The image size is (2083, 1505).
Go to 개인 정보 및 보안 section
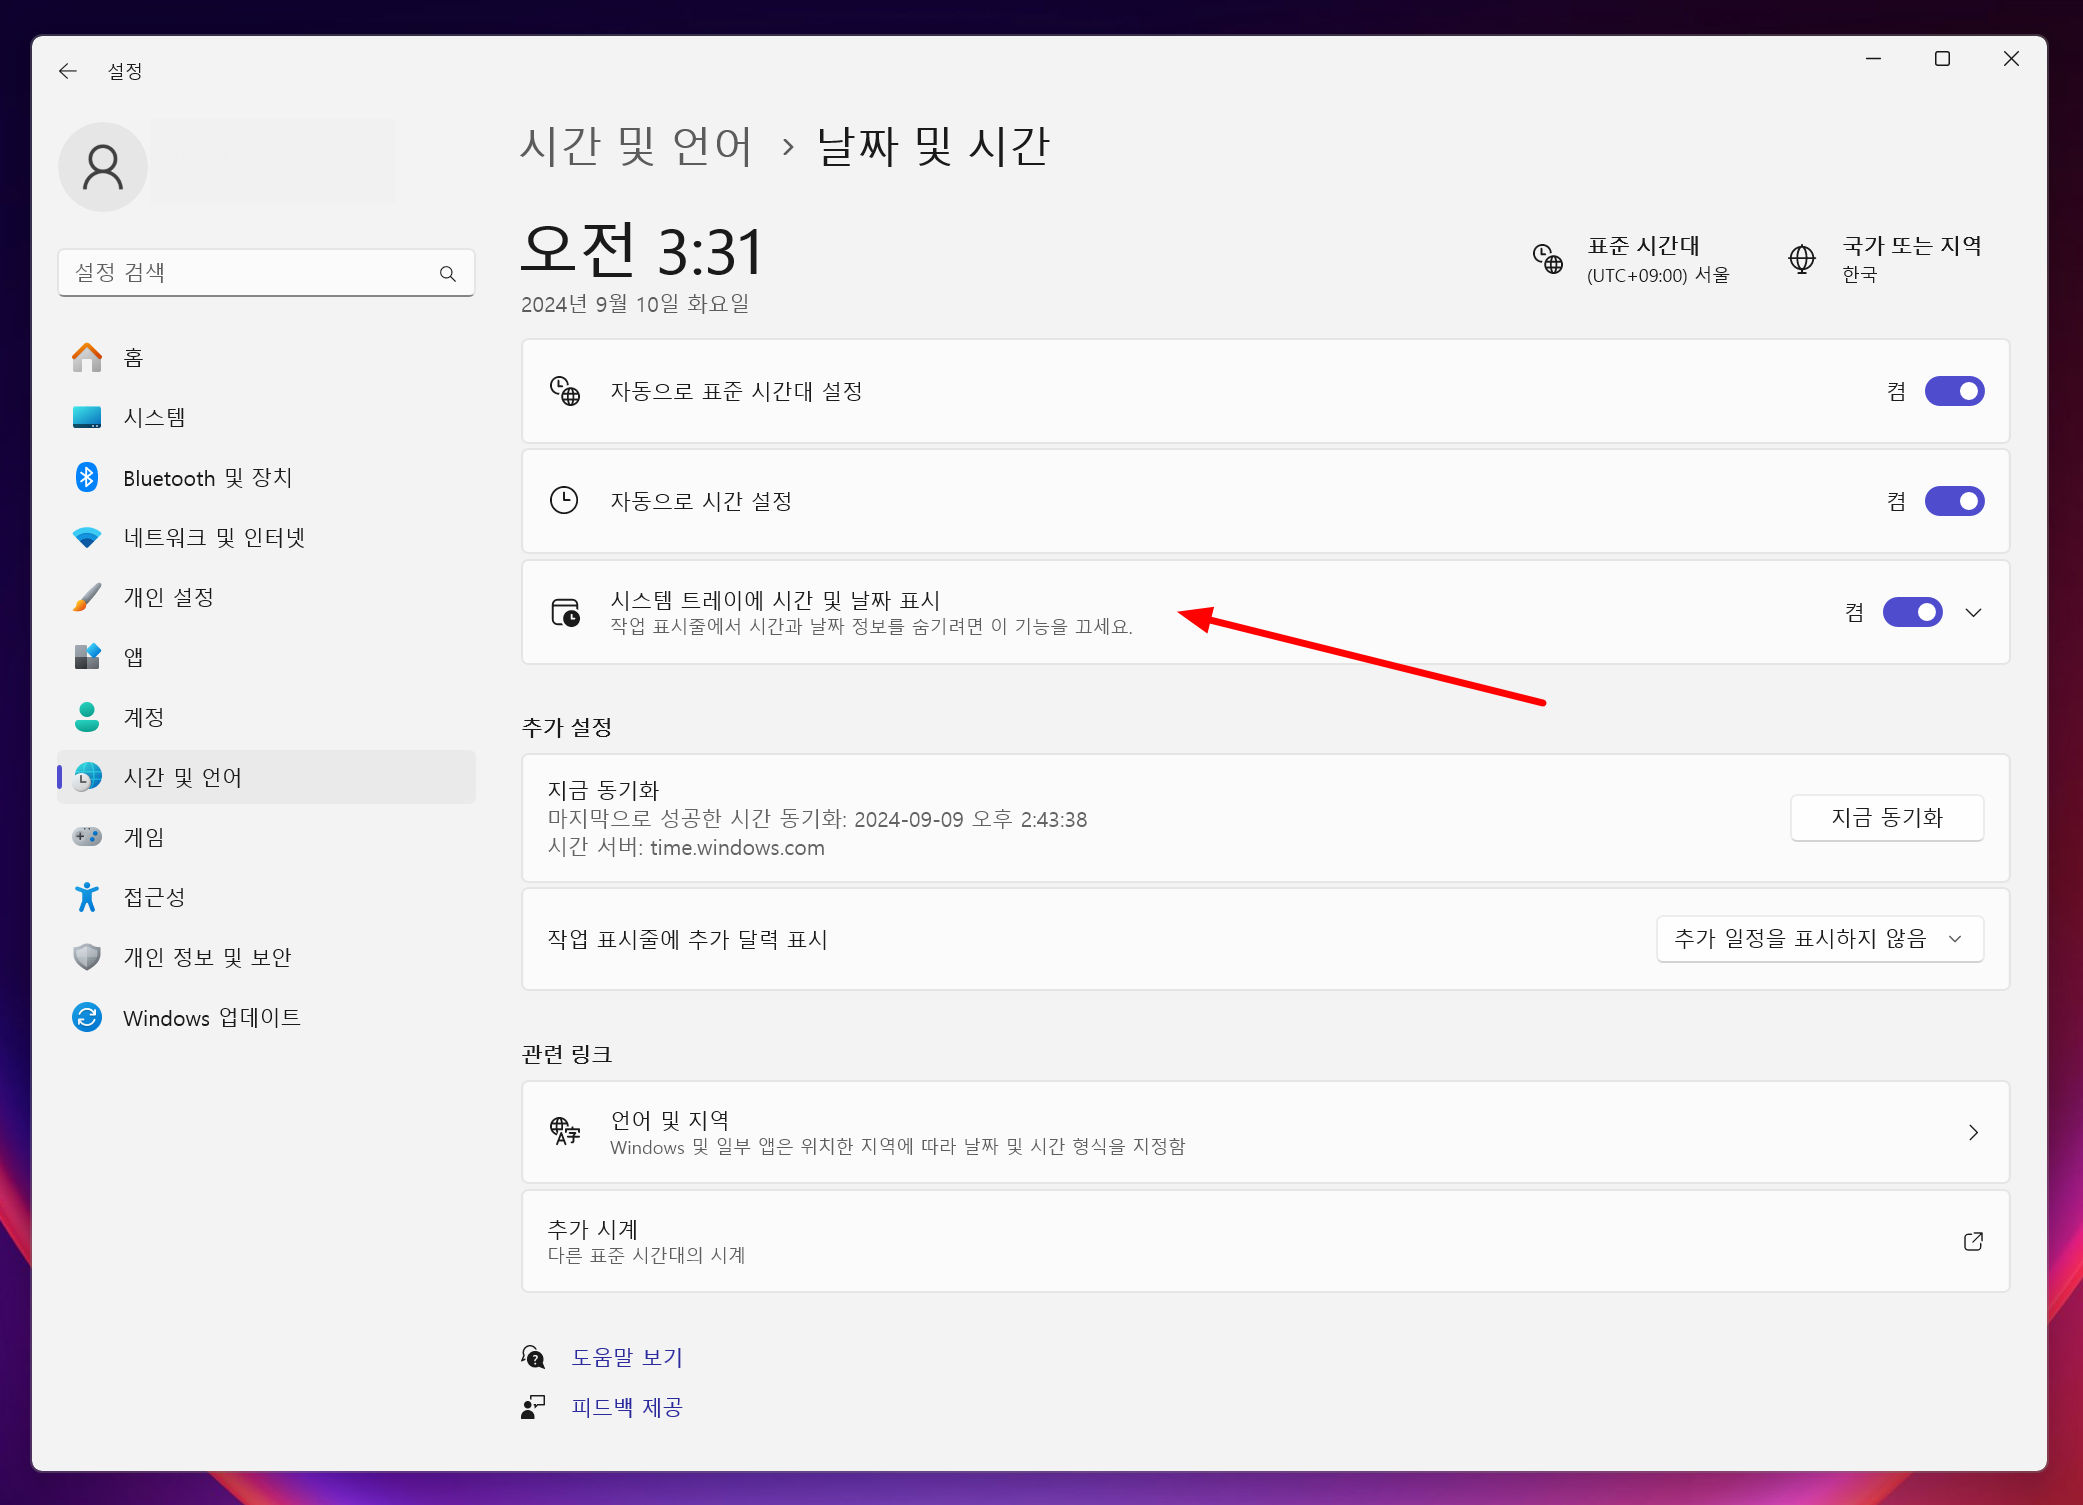(207, 957)
